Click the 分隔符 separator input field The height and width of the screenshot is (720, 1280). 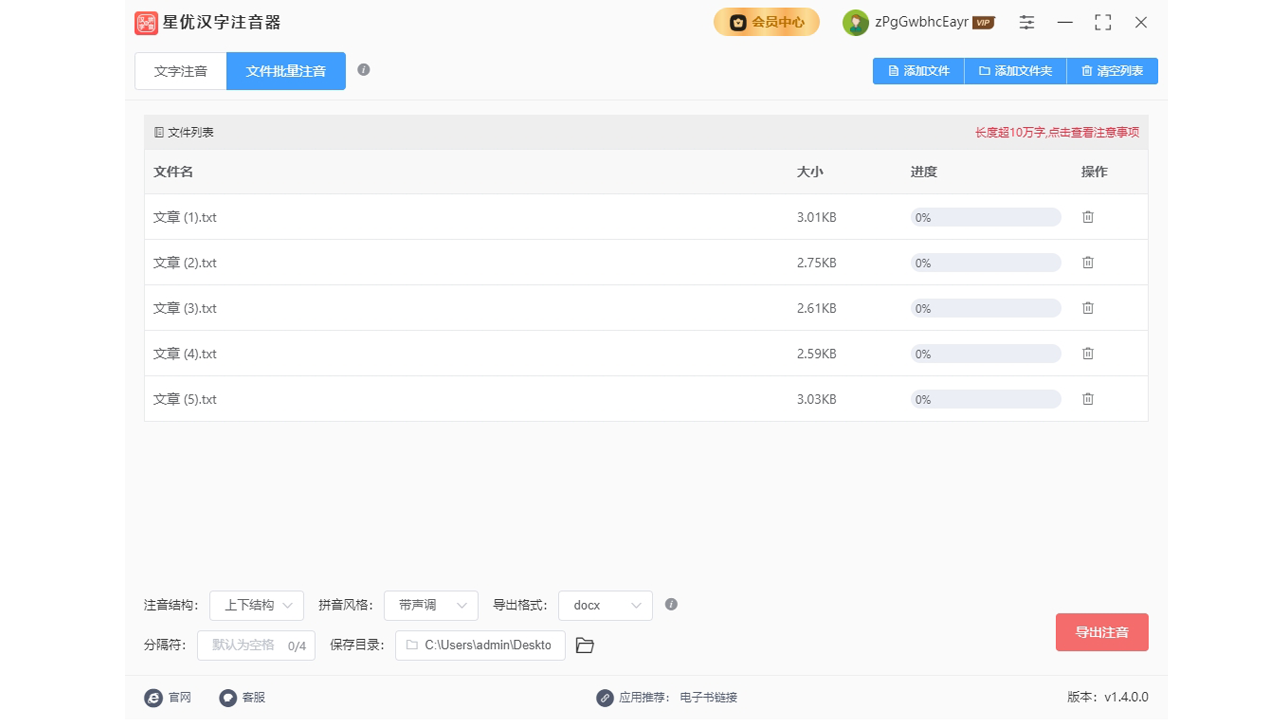(256, 645)
